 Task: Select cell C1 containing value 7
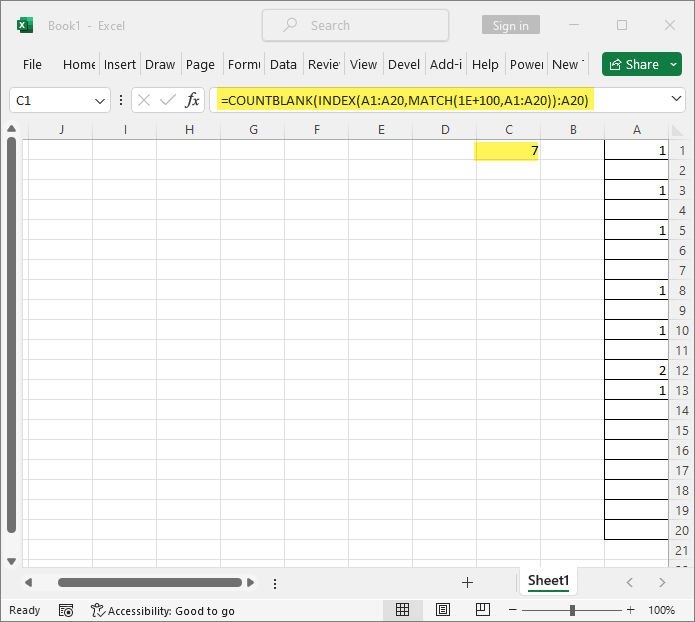pos(507,150)
